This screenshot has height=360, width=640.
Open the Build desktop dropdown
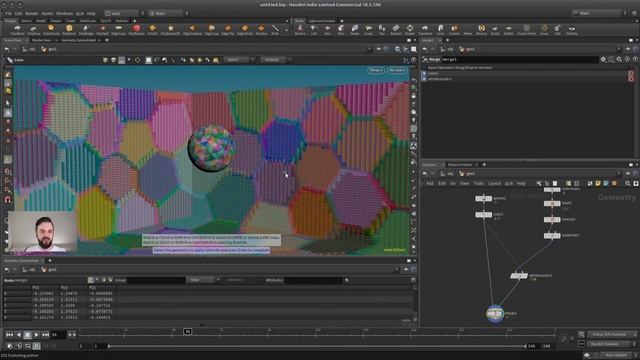(x=124, y=13)
